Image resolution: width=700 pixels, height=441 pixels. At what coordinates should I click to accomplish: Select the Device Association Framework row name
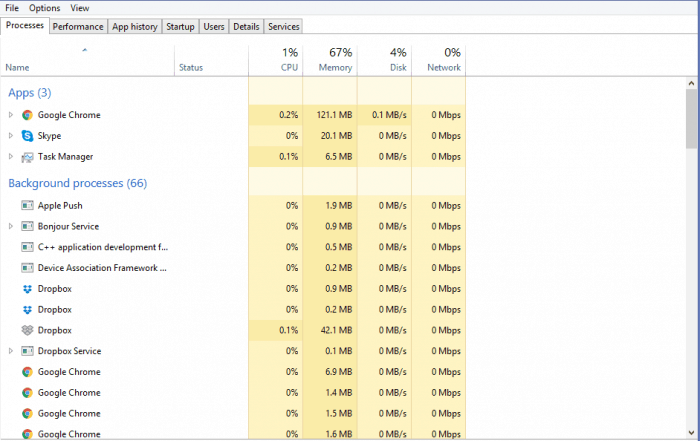coord(102,268)
